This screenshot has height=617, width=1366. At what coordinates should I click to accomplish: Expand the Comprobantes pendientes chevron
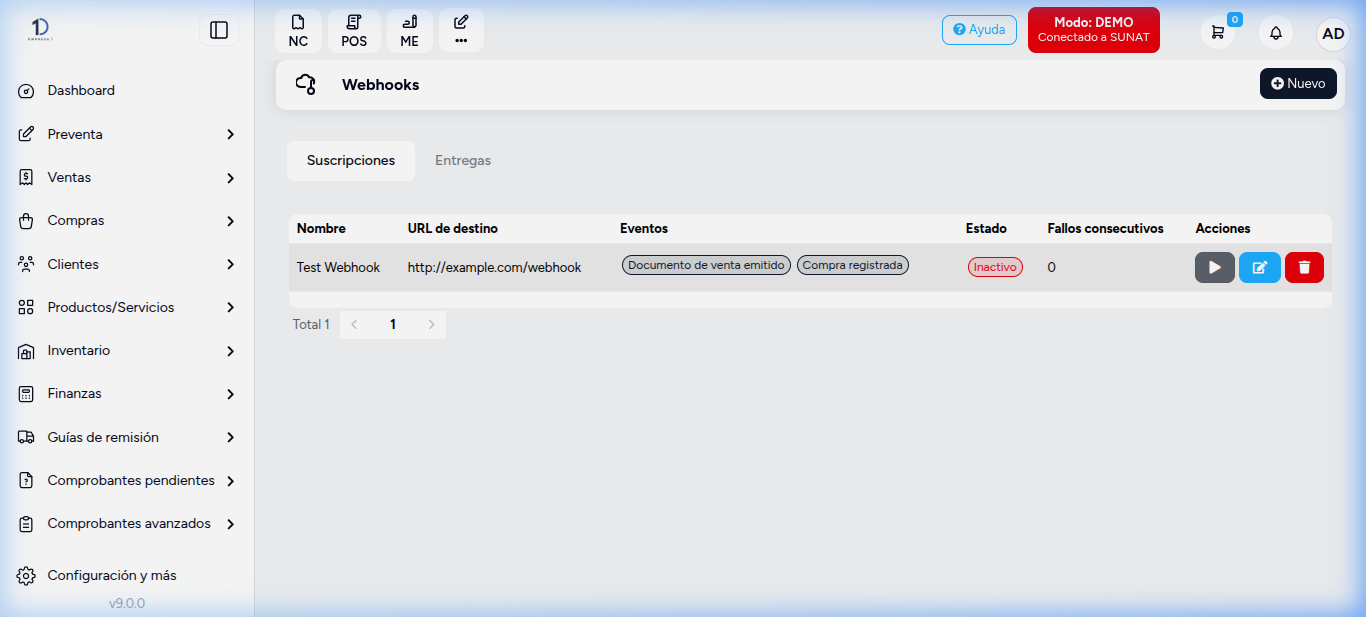230,481
